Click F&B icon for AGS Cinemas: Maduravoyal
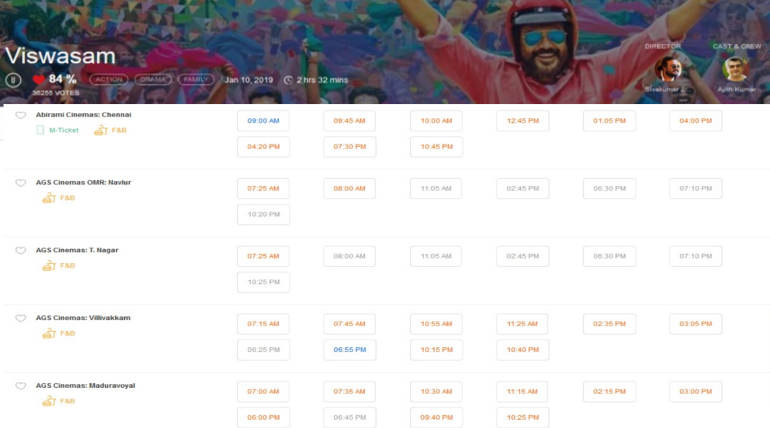 tap(48, 401)
